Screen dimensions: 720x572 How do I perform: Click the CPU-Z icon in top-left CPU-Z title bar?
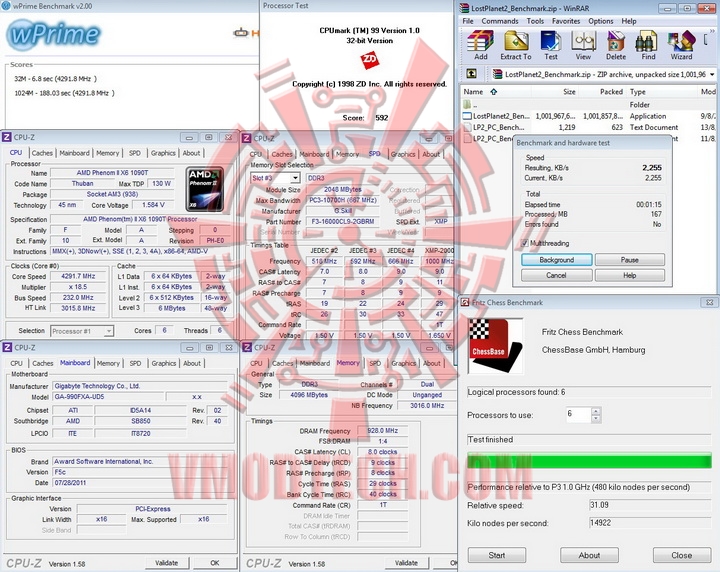[7, 137]
